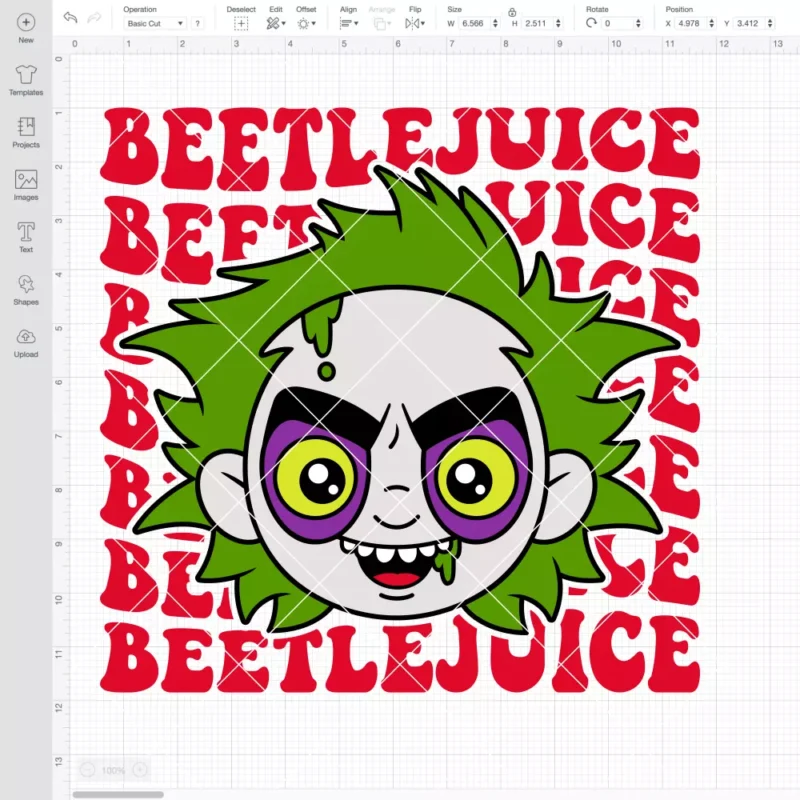Adjust the Rotate stepper arrows
The image size is (800, 800).
(638, 23)
